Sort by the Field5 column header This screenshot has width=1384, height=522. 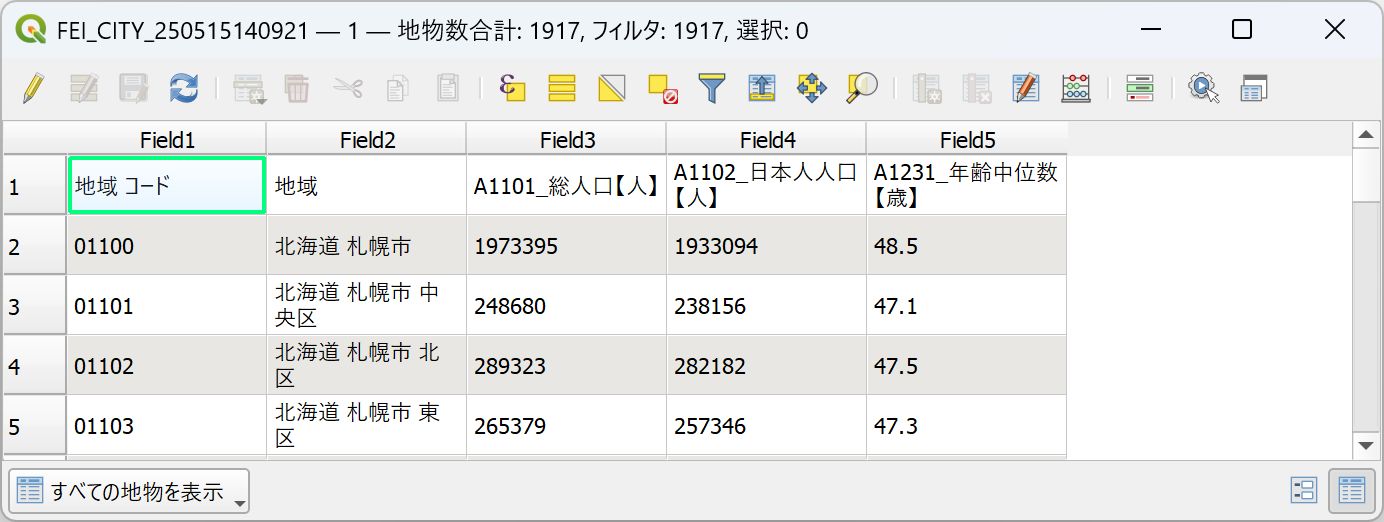click(967, 139)
